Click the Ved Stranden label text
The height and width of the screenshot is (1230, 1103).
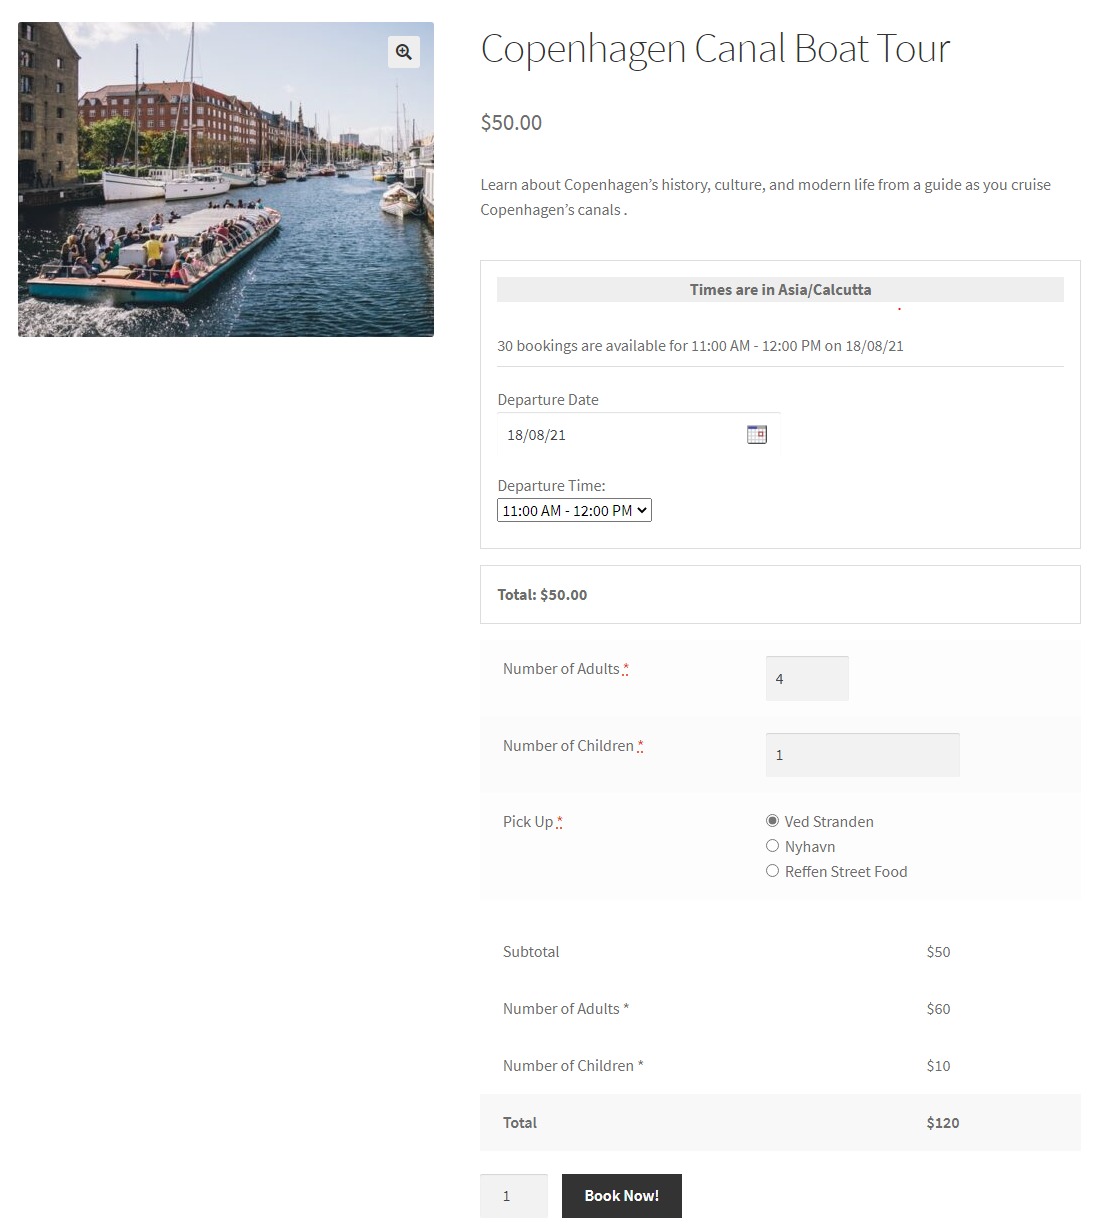click(829, 822)
